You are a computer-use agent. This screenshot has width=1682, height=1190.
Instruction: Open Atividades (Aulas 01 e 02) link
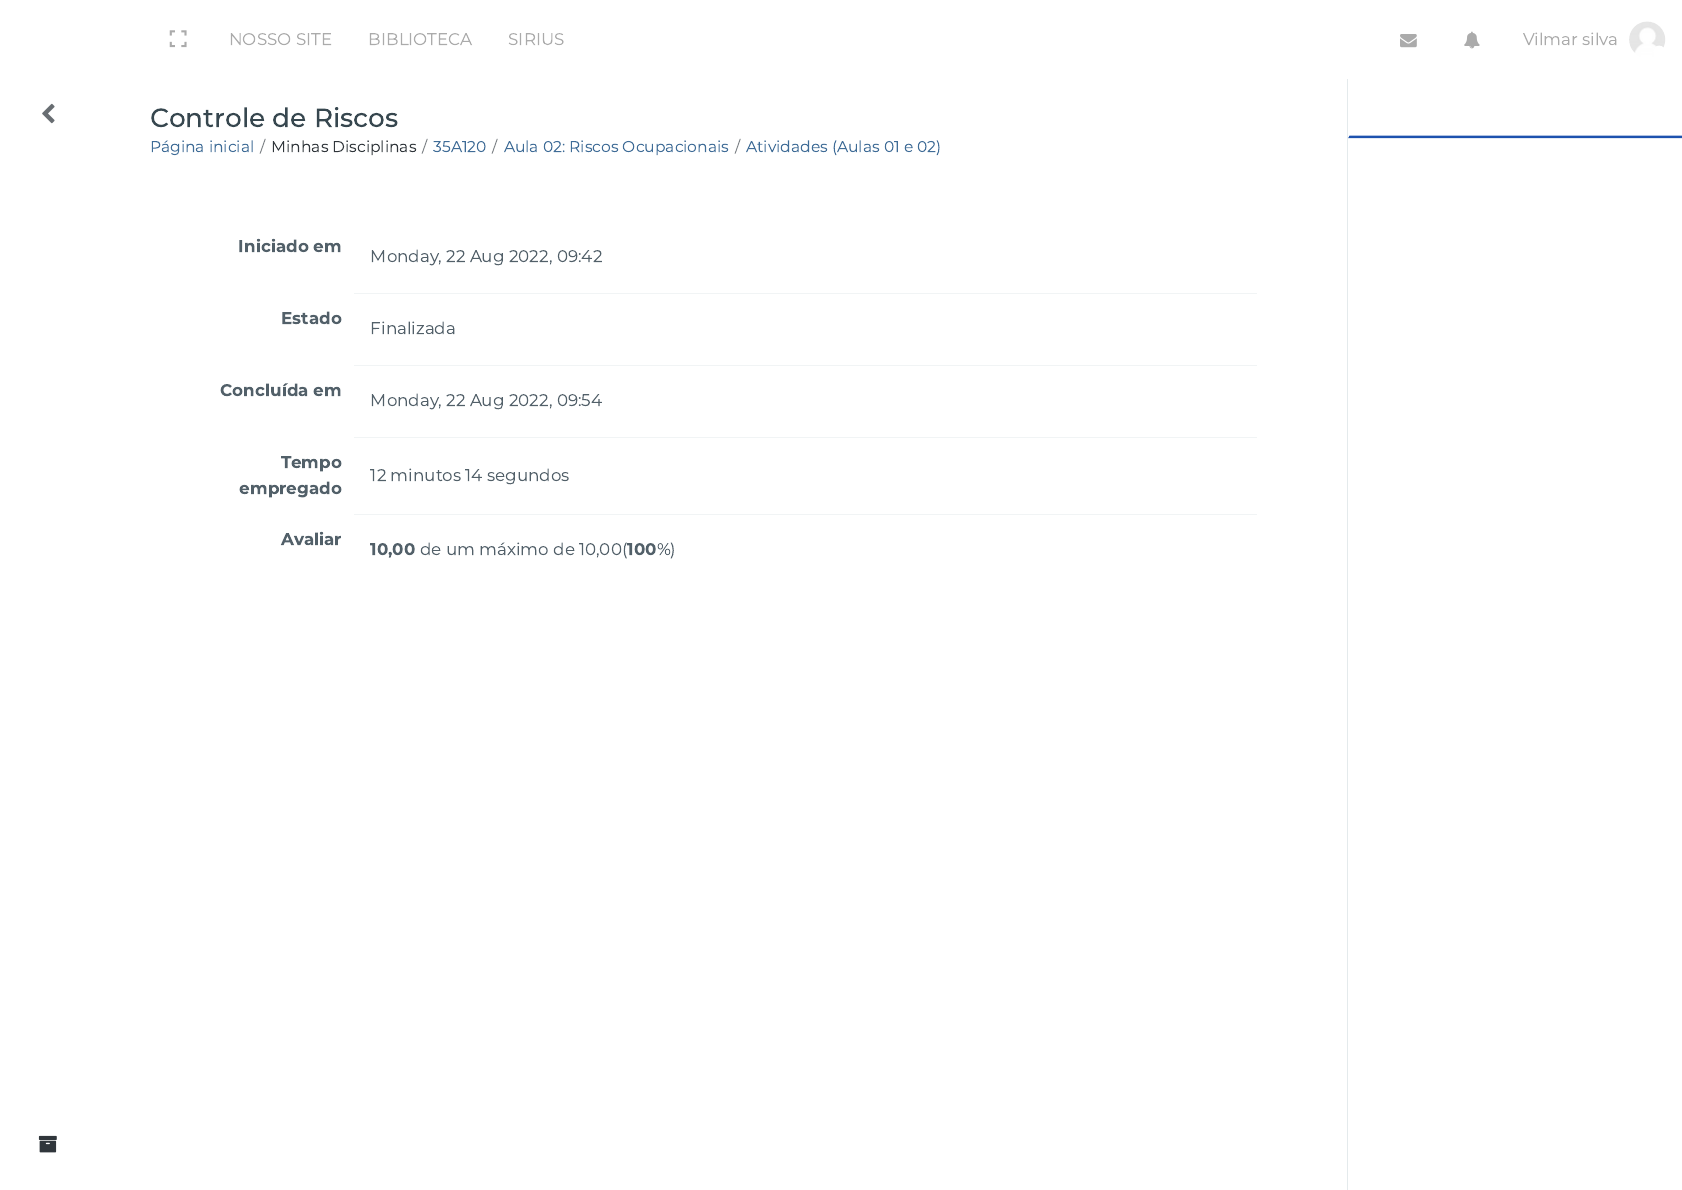(842, 146)
